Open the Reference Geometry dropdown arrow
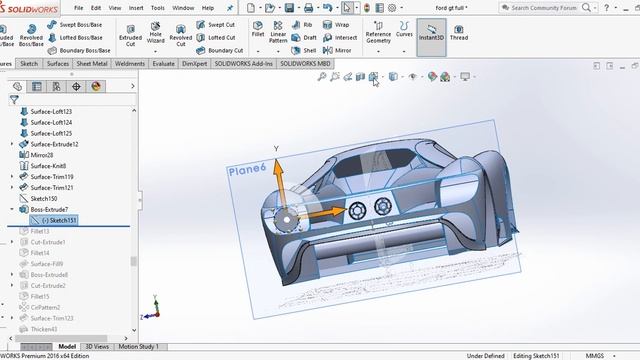640x360 pixels. click(378, 51)
